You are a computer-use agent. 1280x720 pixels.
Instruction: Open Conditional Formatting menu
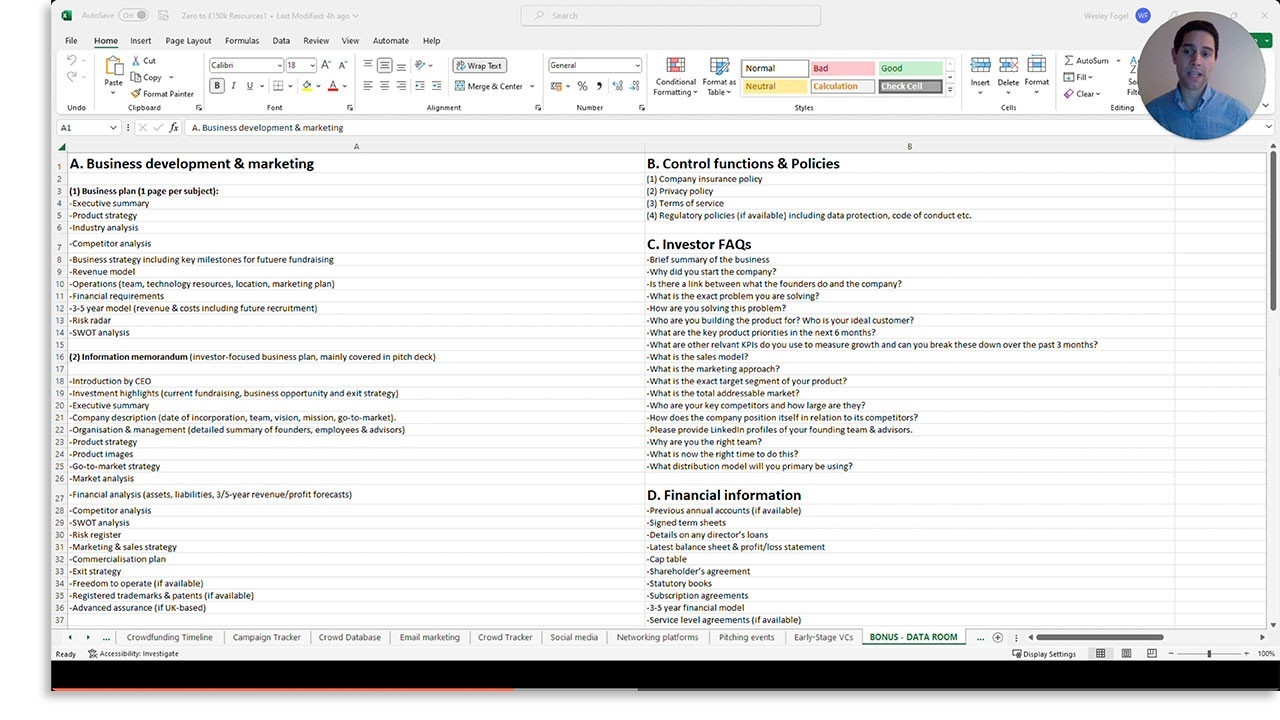point(676,77)
